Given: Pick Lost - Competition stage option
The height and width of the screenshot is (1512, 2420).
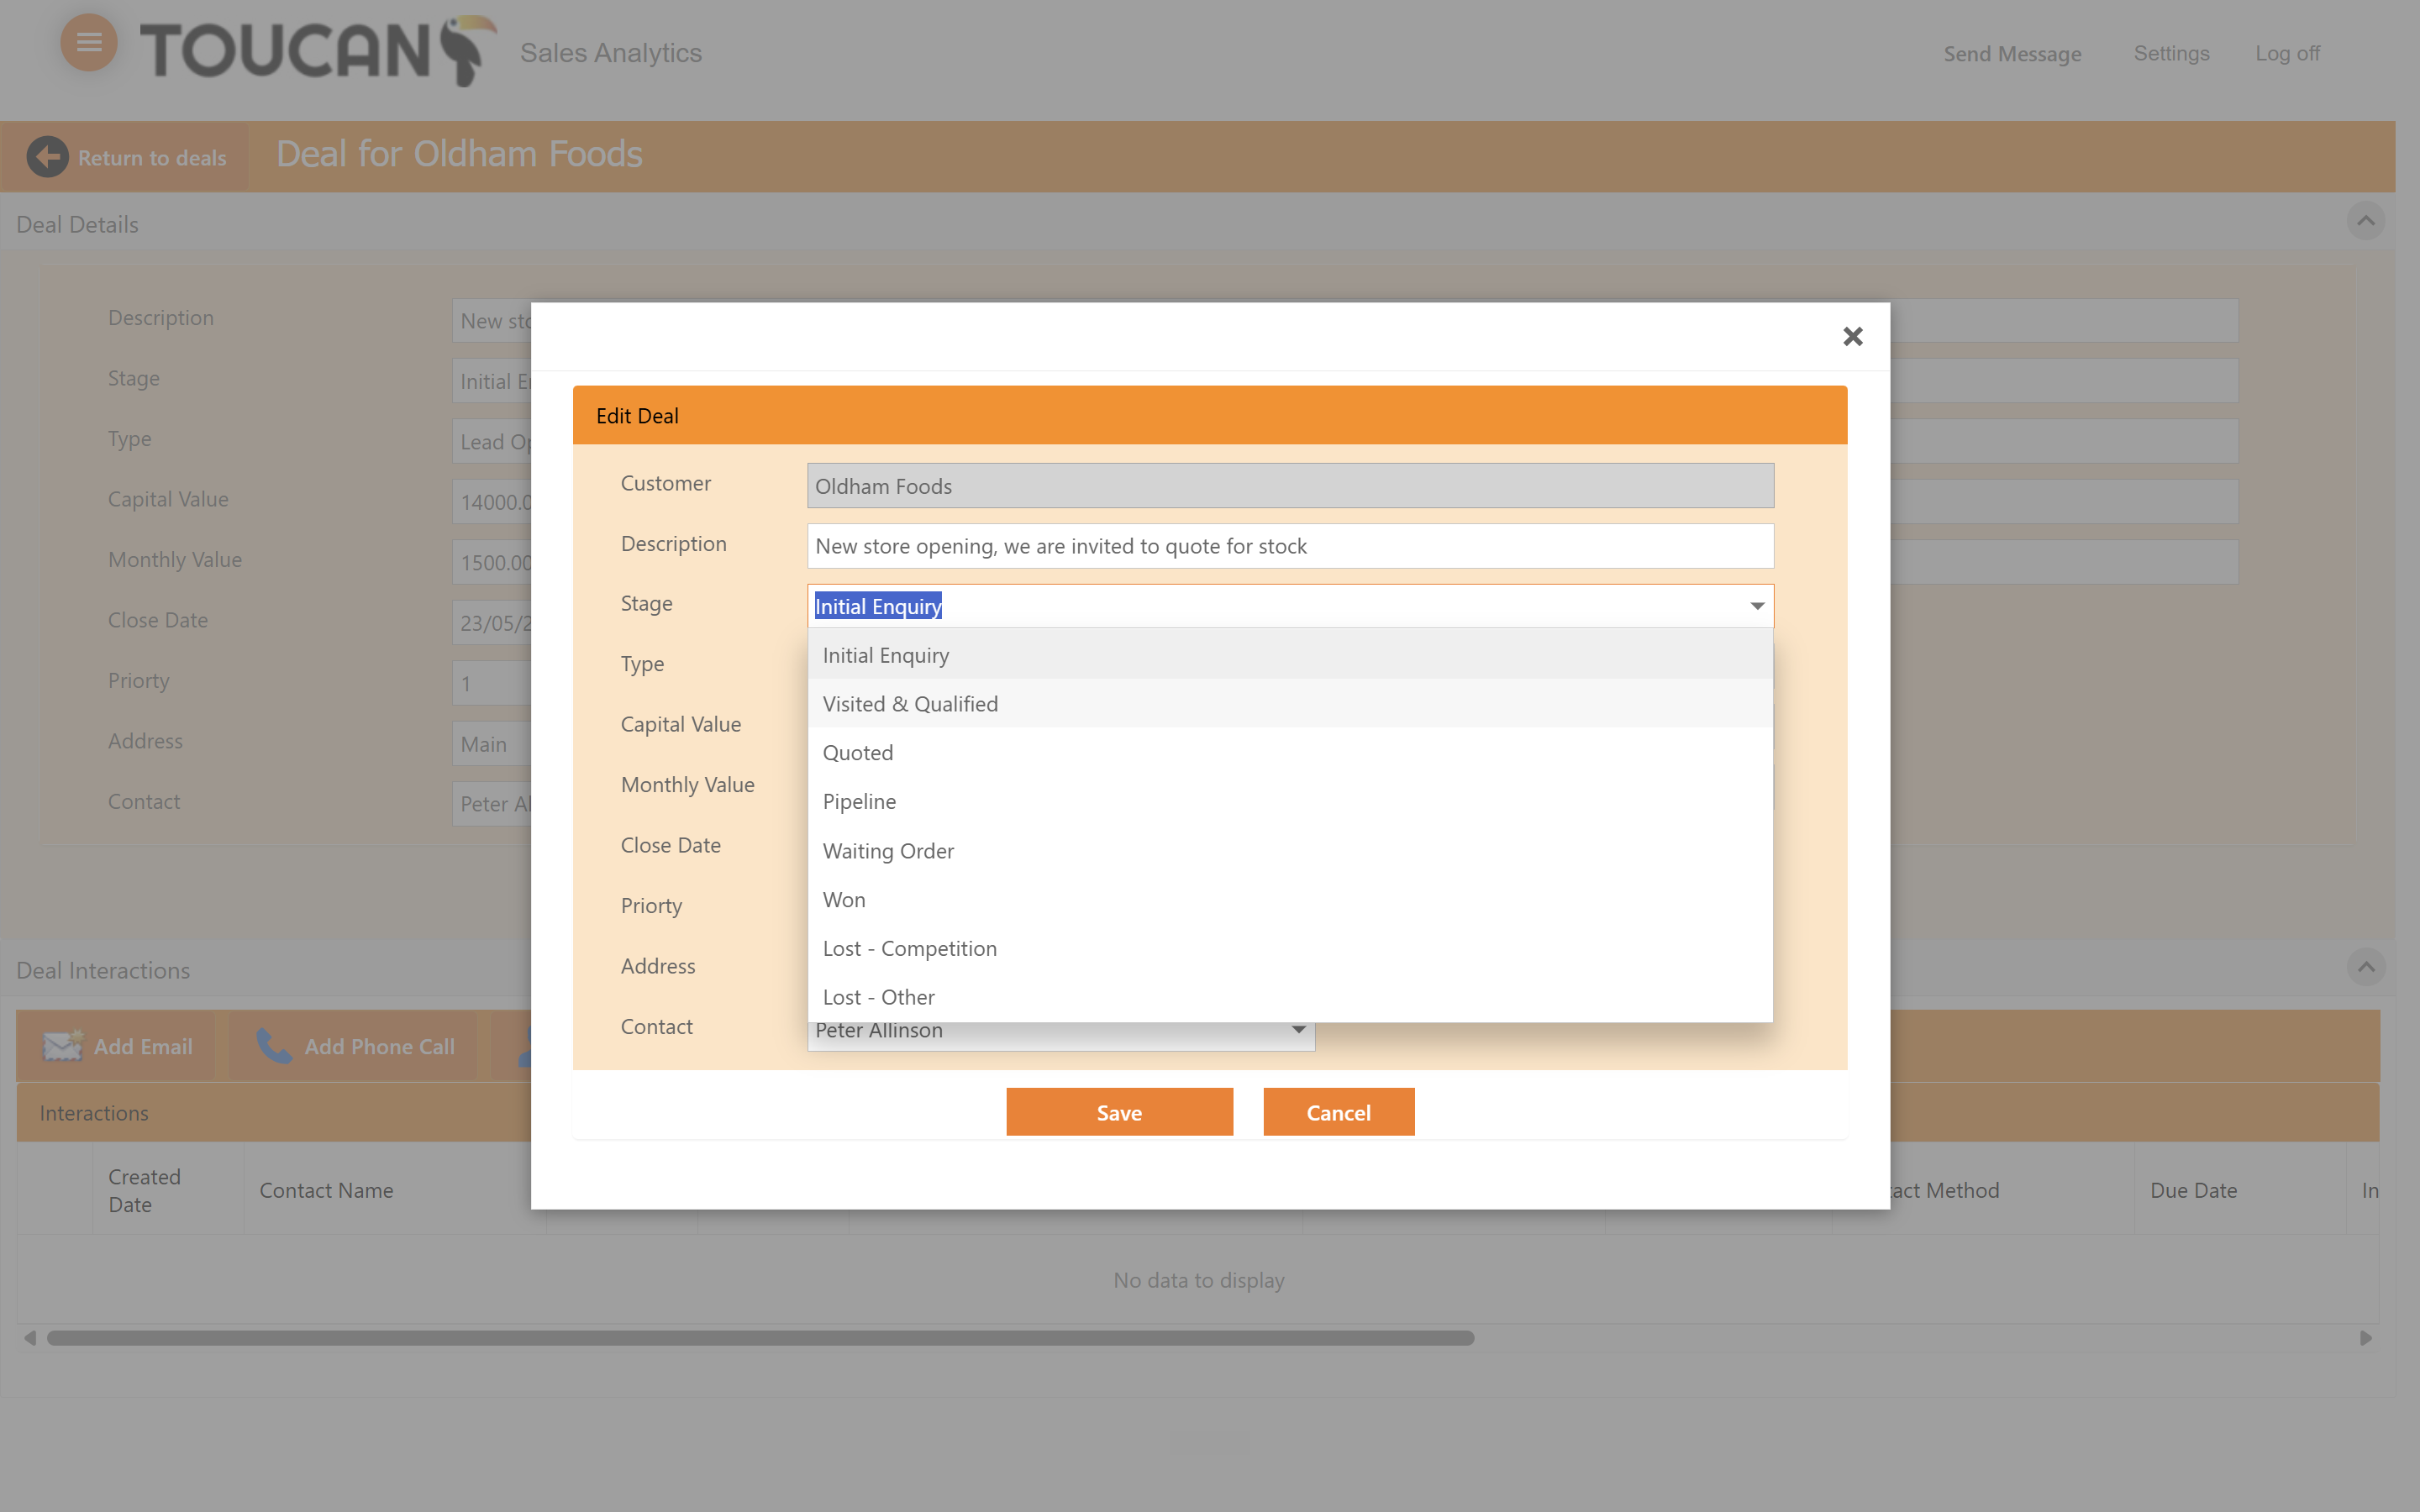Looking at the screenshot, I should tap(1290, 948).
